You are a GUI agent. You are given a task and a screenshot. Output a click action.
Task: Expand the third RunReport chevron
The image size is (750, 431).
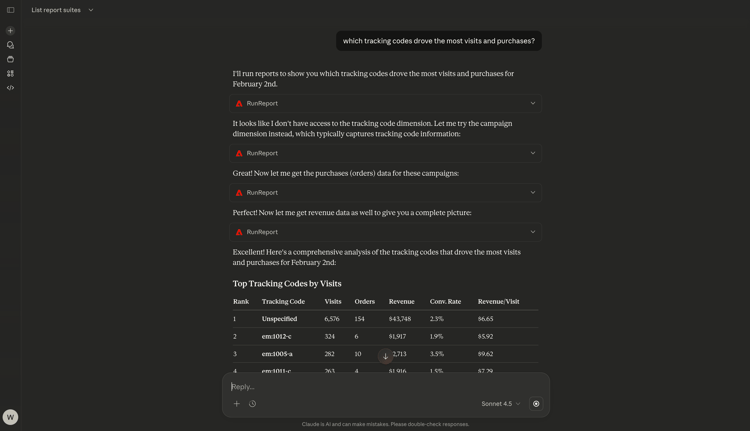tap(532, 193)
